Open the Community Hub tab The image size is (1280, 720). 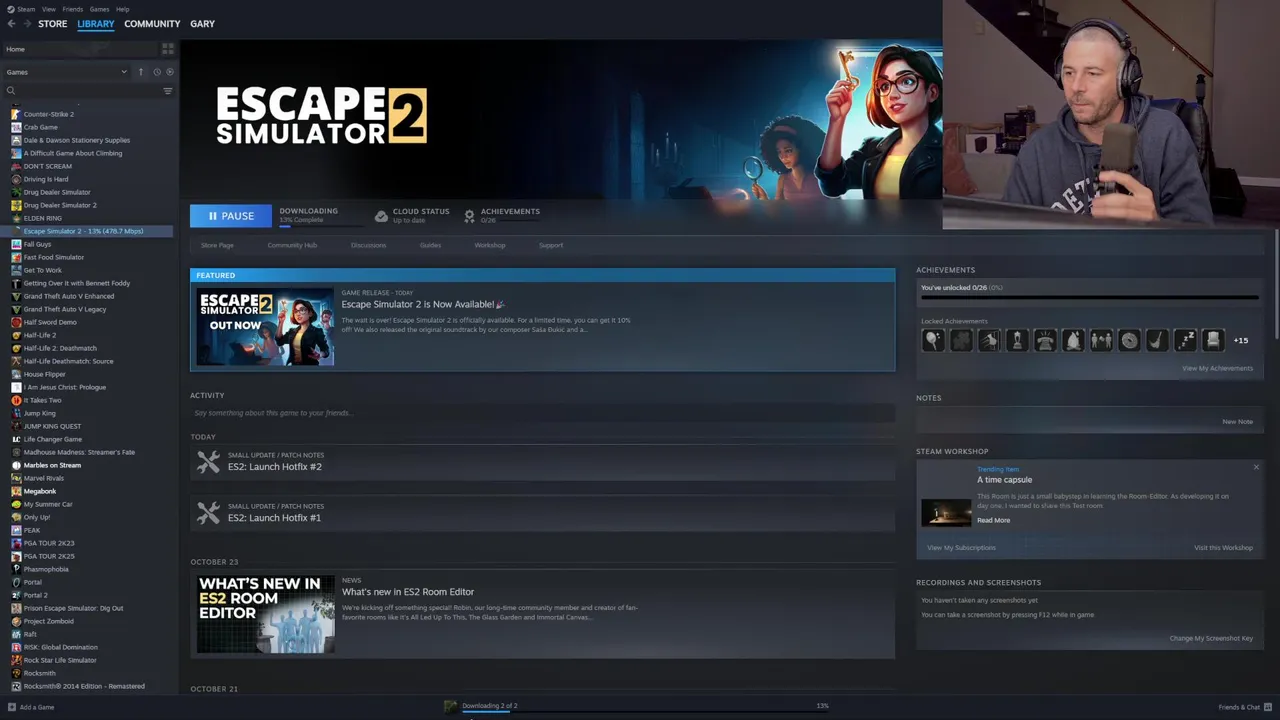click(292, 245)
